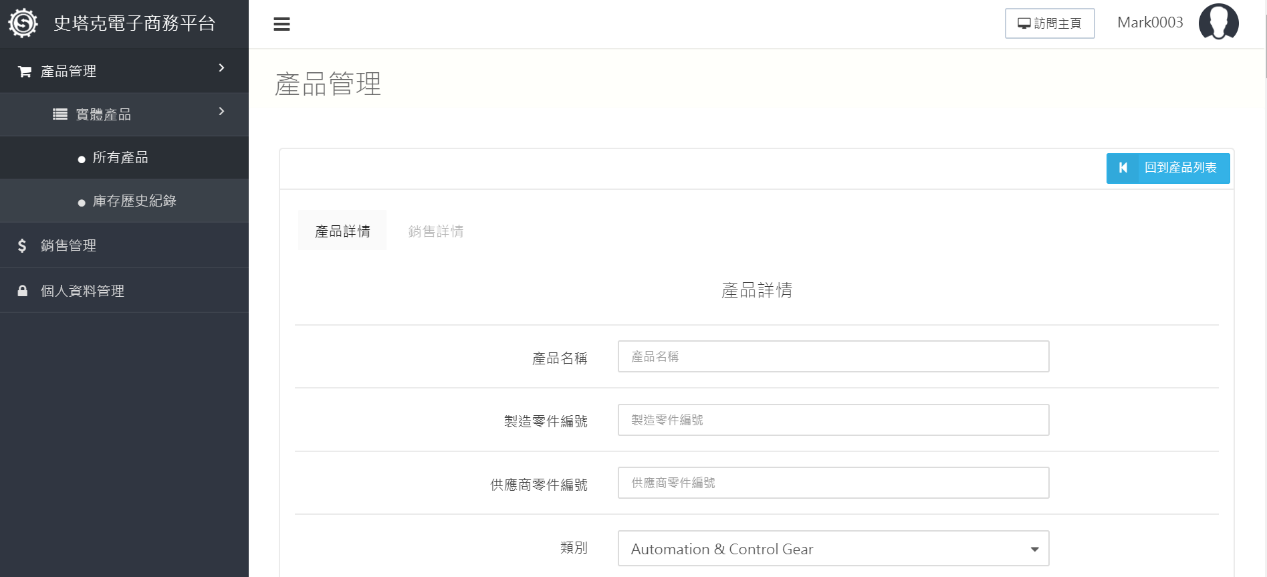Screen dimensions: 1267x577
Task: Click the monitor icon in 訪問主頁 button
Action: 1024,24
